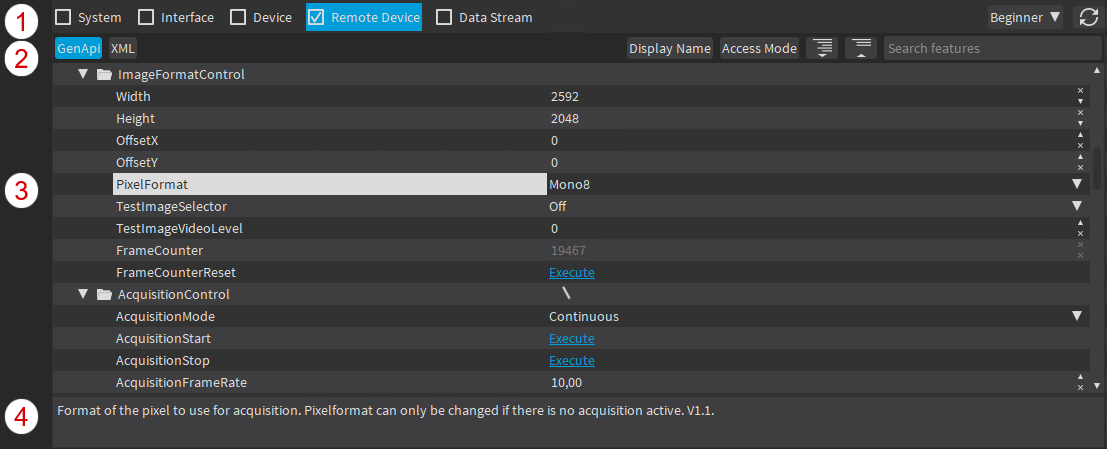Open the PixelFormat Mono8 dropdown

click(1077, 184)
